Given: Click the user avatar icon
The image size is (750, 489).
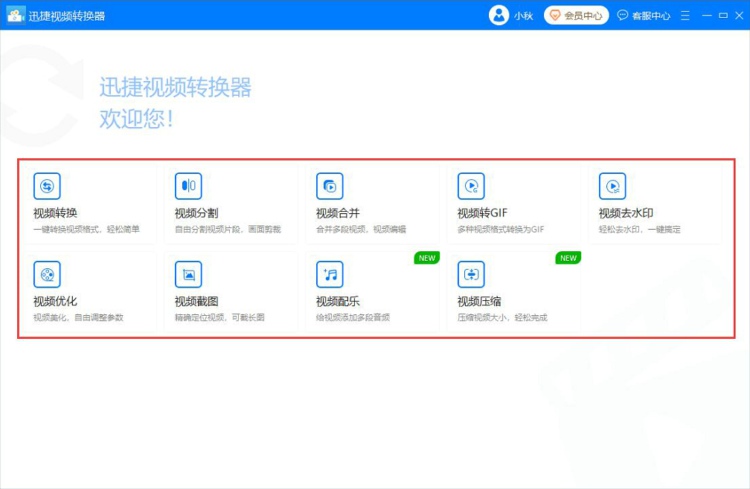Looking at the screenshot, I should (498, 15).
